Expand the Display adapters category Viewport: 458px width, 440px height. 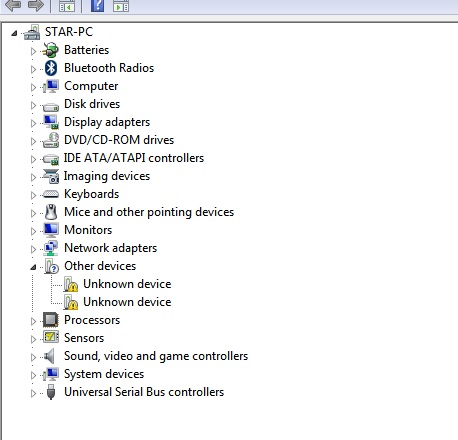point(33,123)
